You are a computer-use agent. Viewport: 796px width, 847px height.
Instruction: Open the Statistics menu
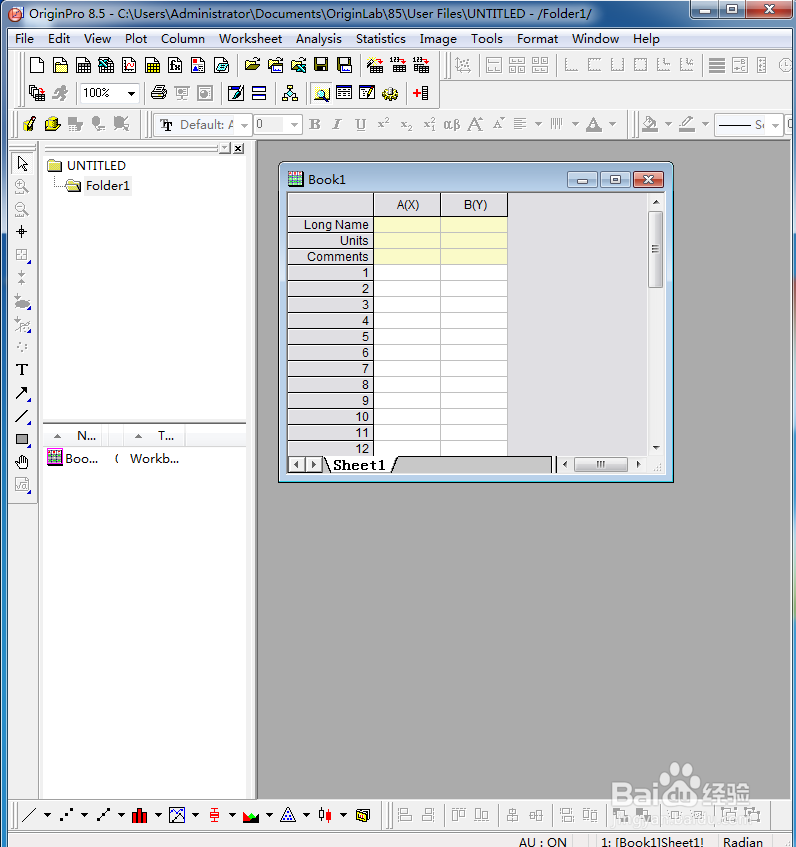(x=381, y=39)
